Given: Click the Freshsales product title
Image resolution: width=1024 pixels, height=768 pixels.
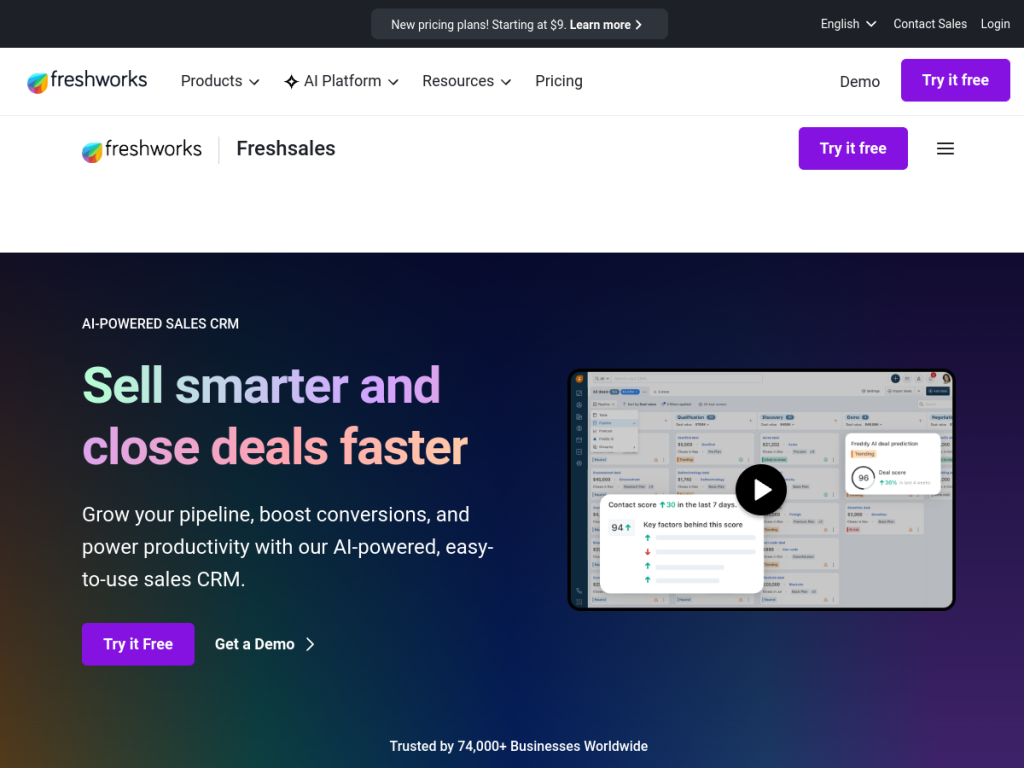Looking at the screenshot, I should [285, 149].
